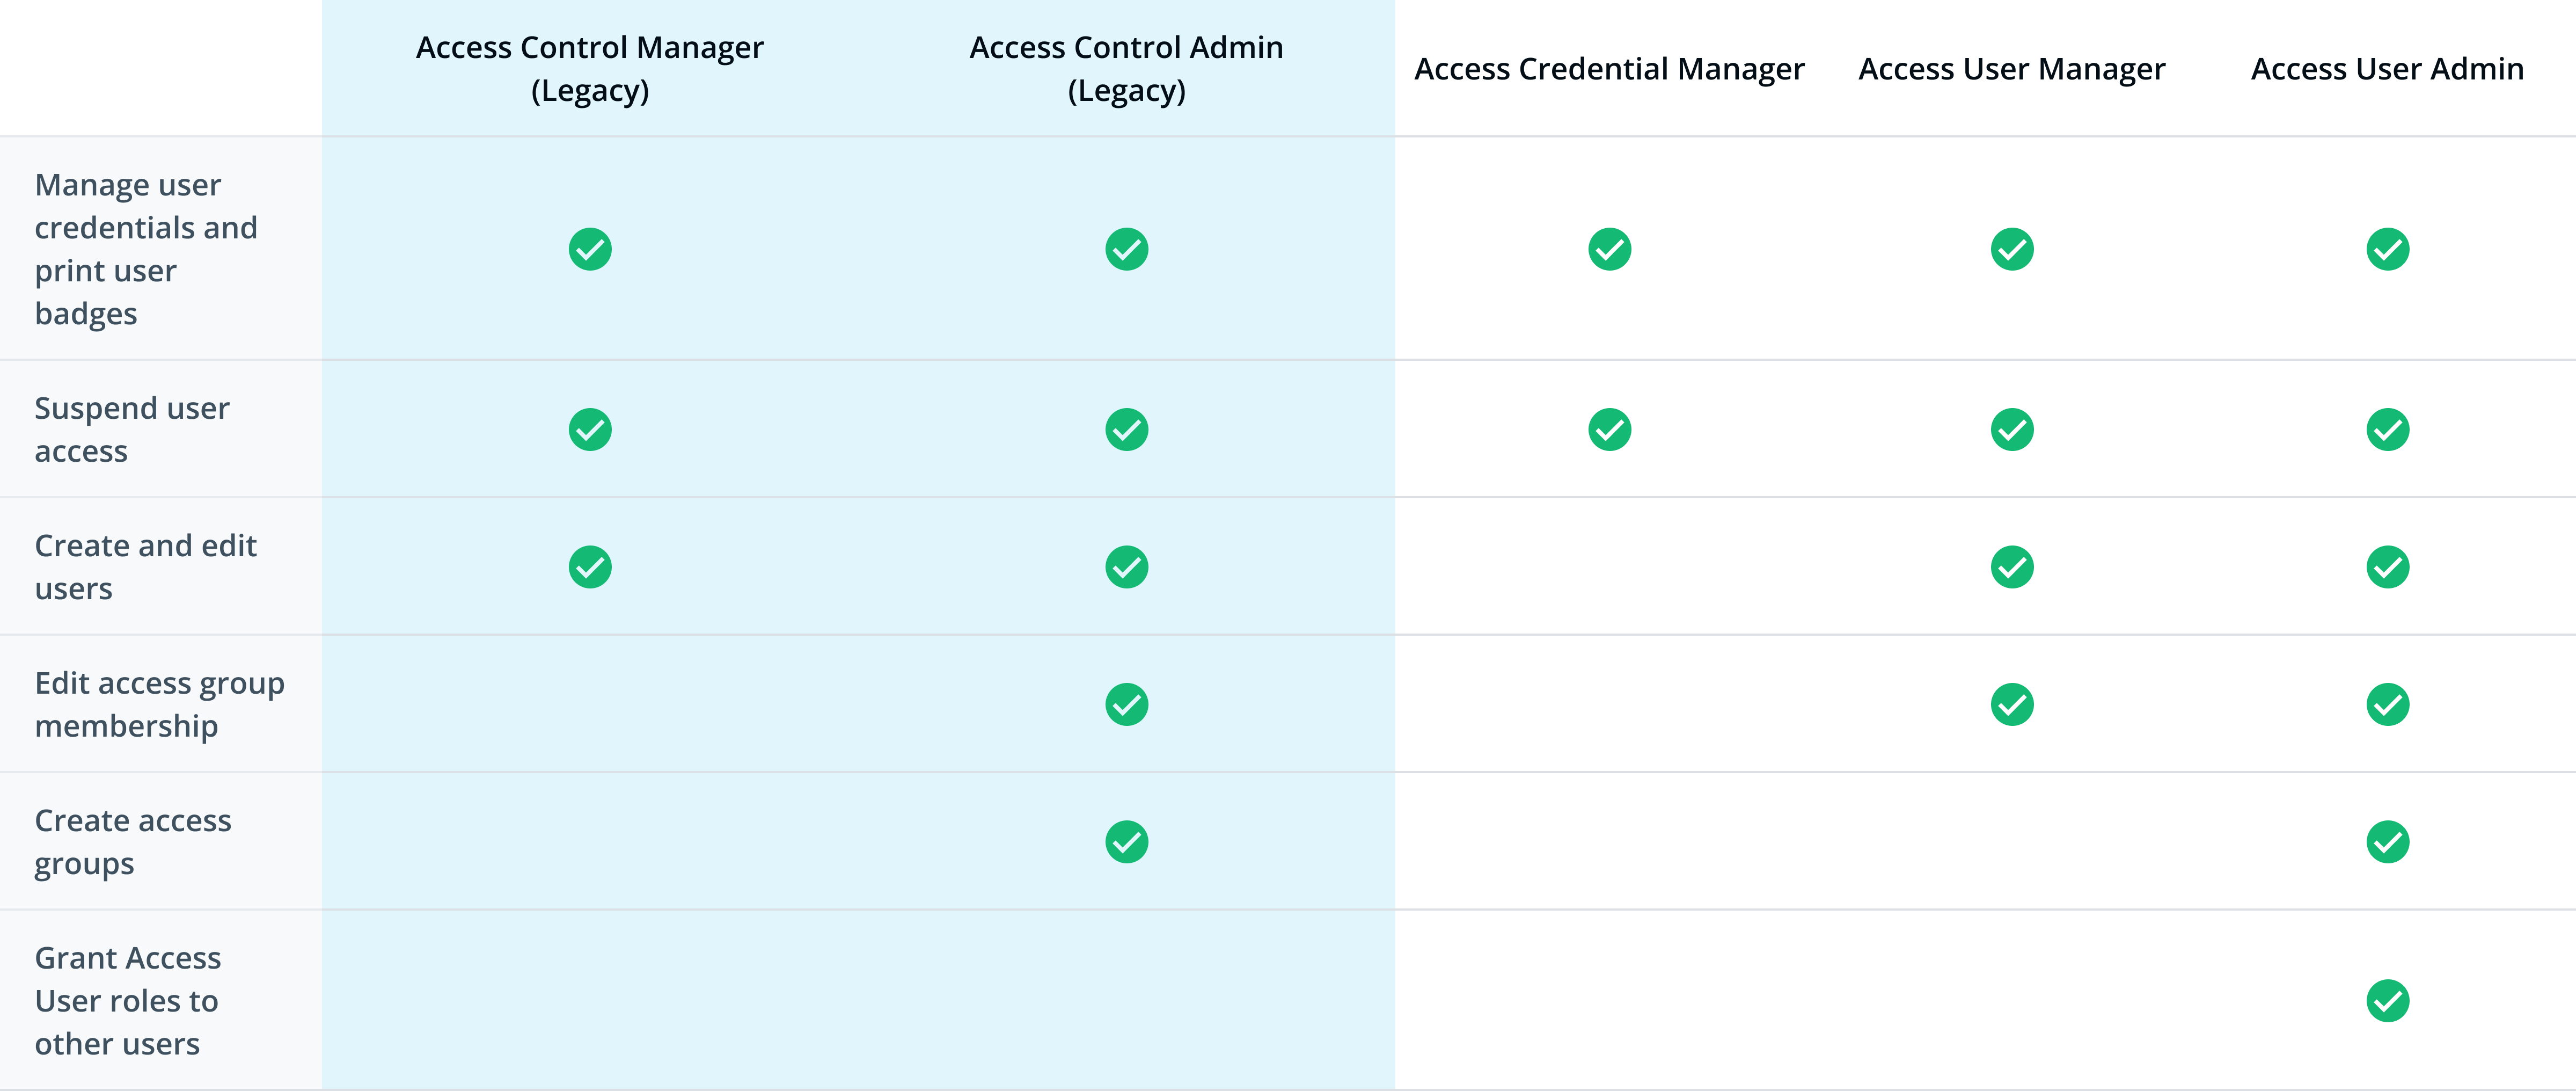Select the Access Control Manager (Legacy) column header
The width and height of the screenshot is (2576, 1091).
point(590,68)
